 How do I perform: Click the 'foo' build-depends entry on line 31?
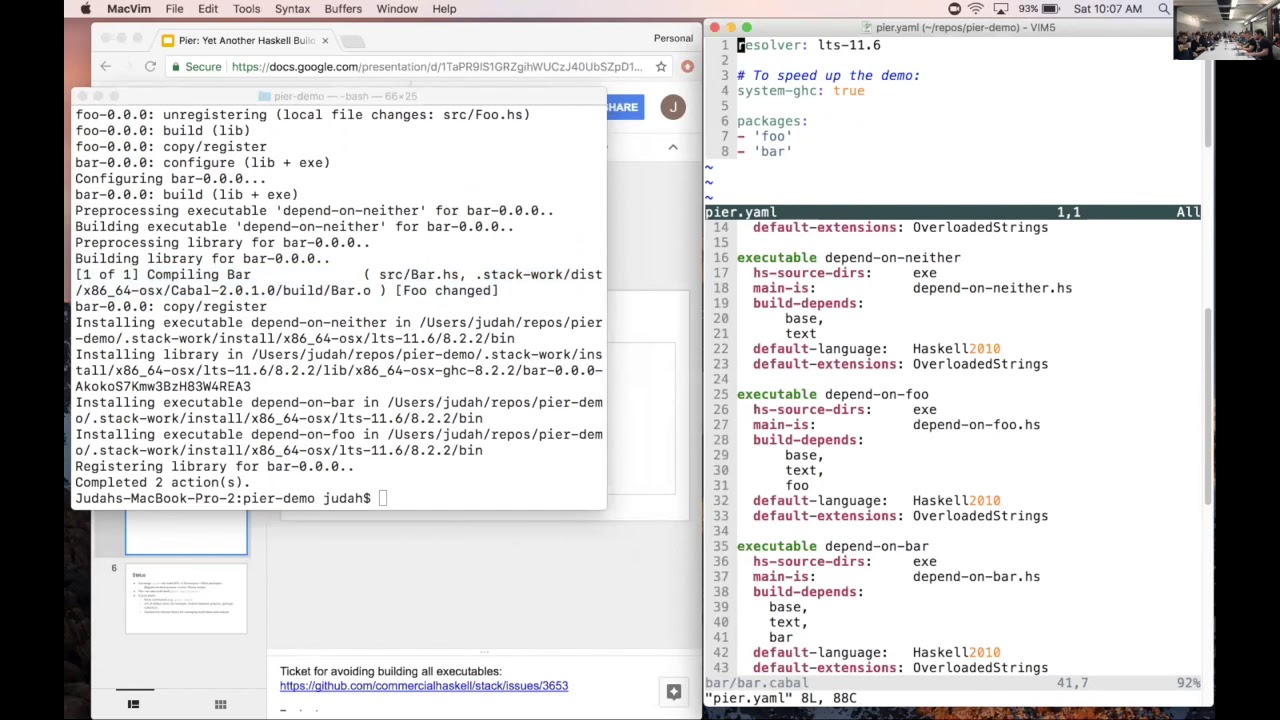[x=797, y=485]
